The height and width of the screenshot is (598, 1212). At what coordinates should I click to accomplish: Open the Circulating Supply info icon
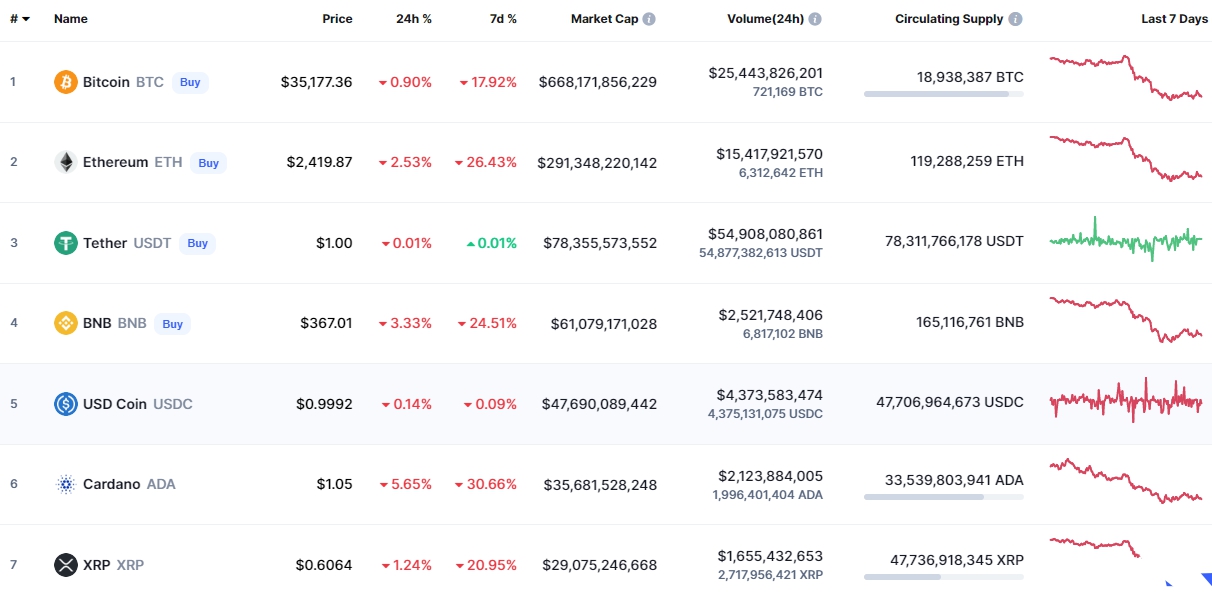coord(1016,19)
